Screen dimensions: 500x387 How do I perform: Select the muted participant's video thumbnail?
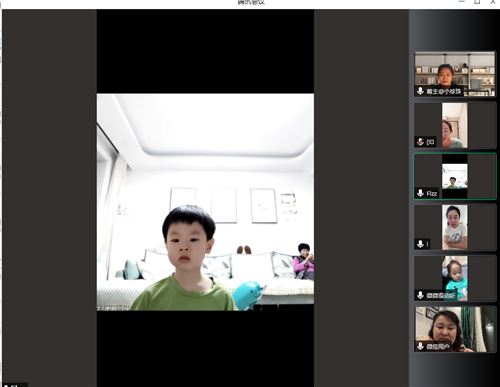click(x=455, y=125)
